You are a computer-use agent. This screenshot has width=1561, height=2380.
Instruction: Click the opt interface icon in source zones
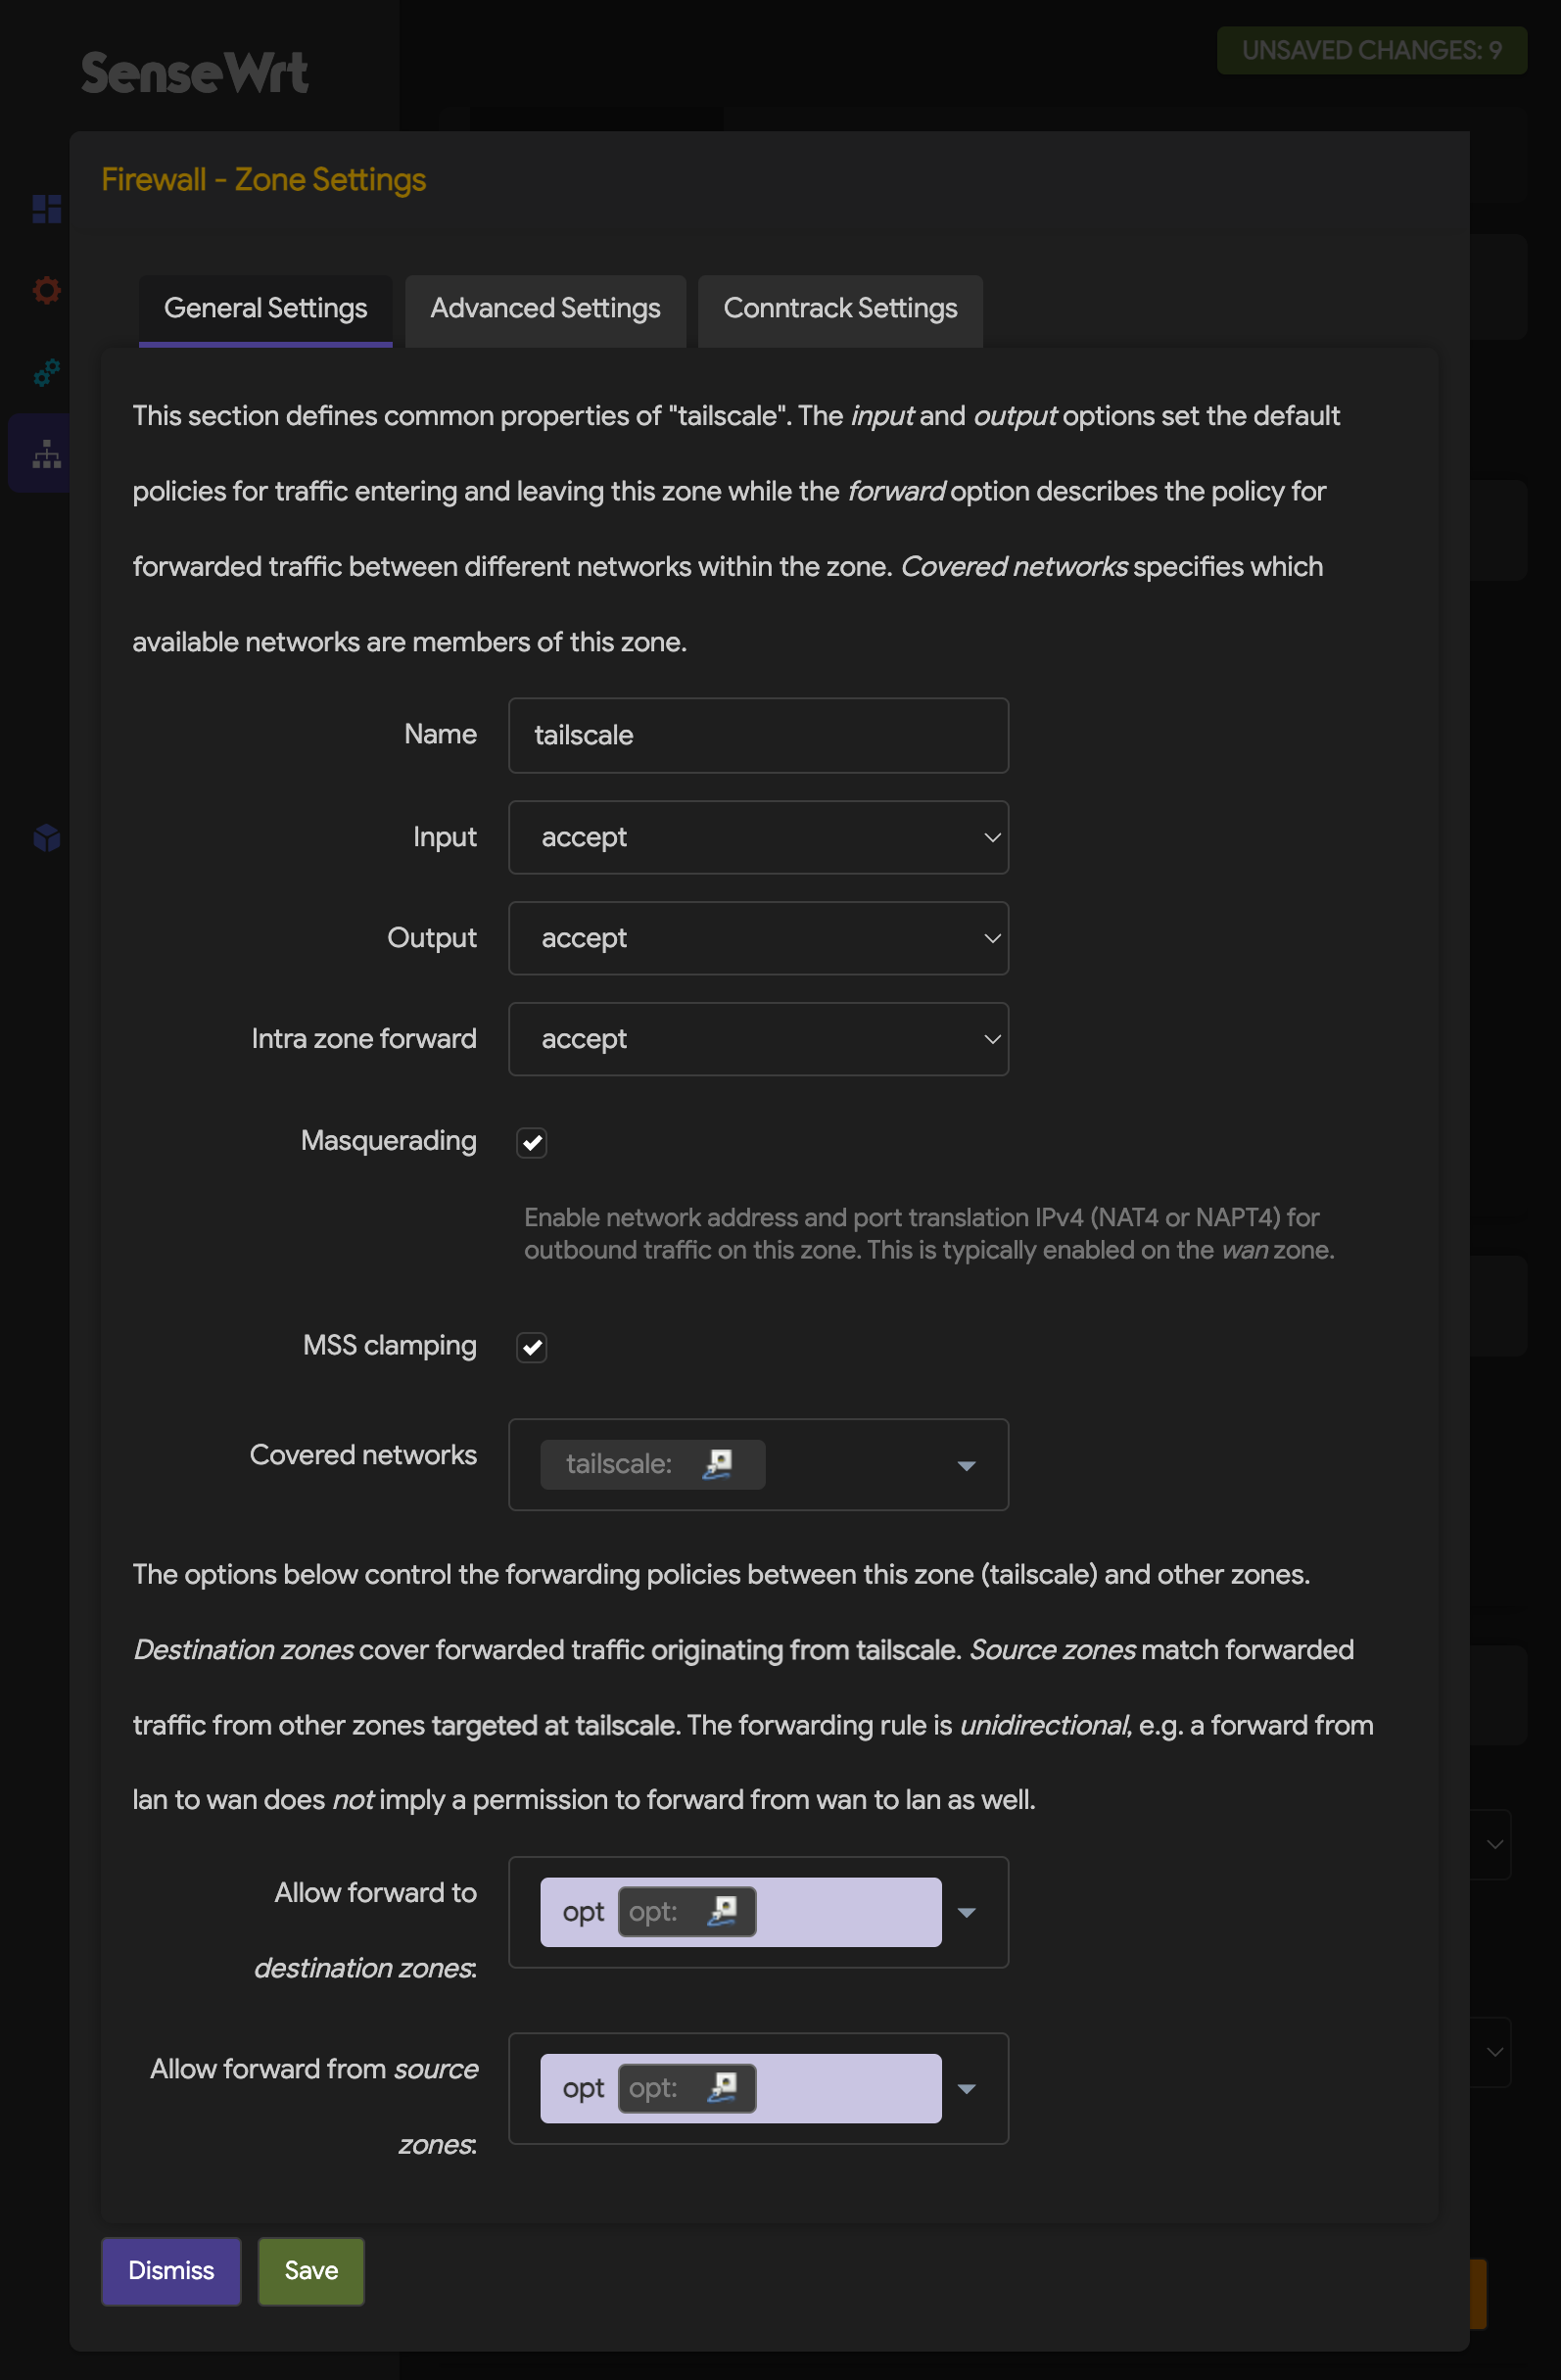click(x=723, y=2087)
